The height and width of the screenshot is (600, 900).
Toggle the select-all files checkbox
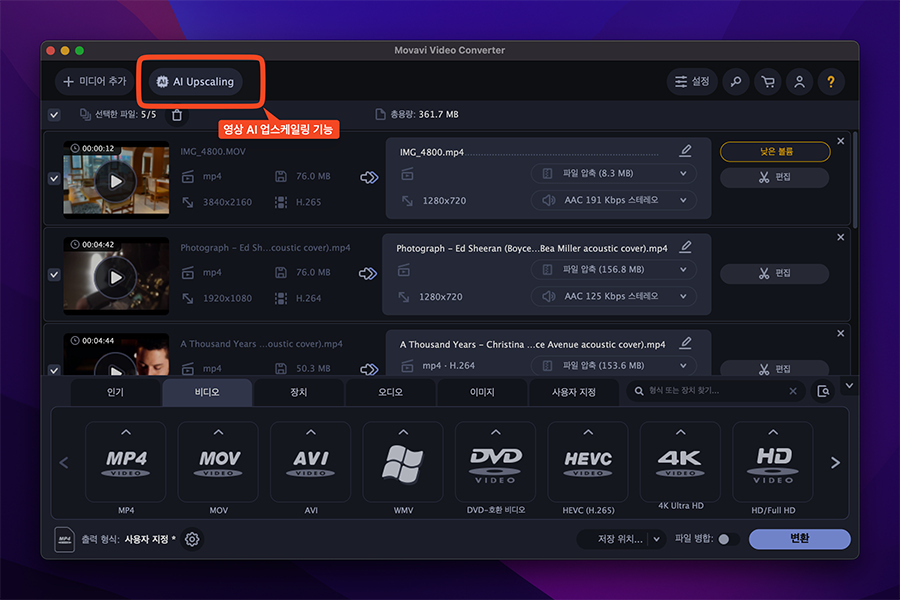54,115
